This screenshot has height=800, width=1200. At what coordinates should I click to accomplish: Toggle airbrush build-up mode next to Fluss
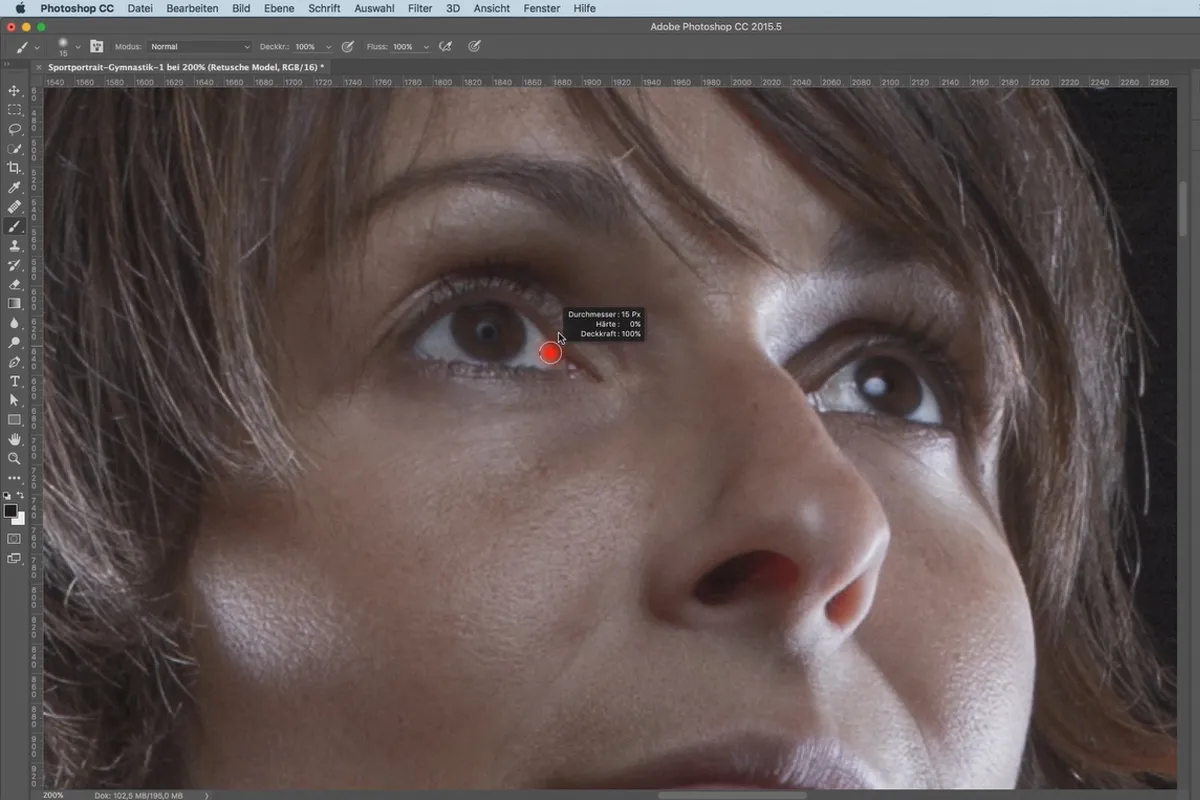[x=445, y=46]
